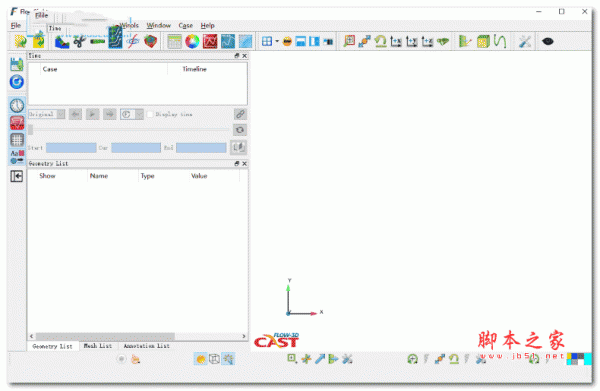The height and width of the screenshot is (391, 600).
Task: Open the Original dropdown in Time panel
Action: [x=47, y=114]
